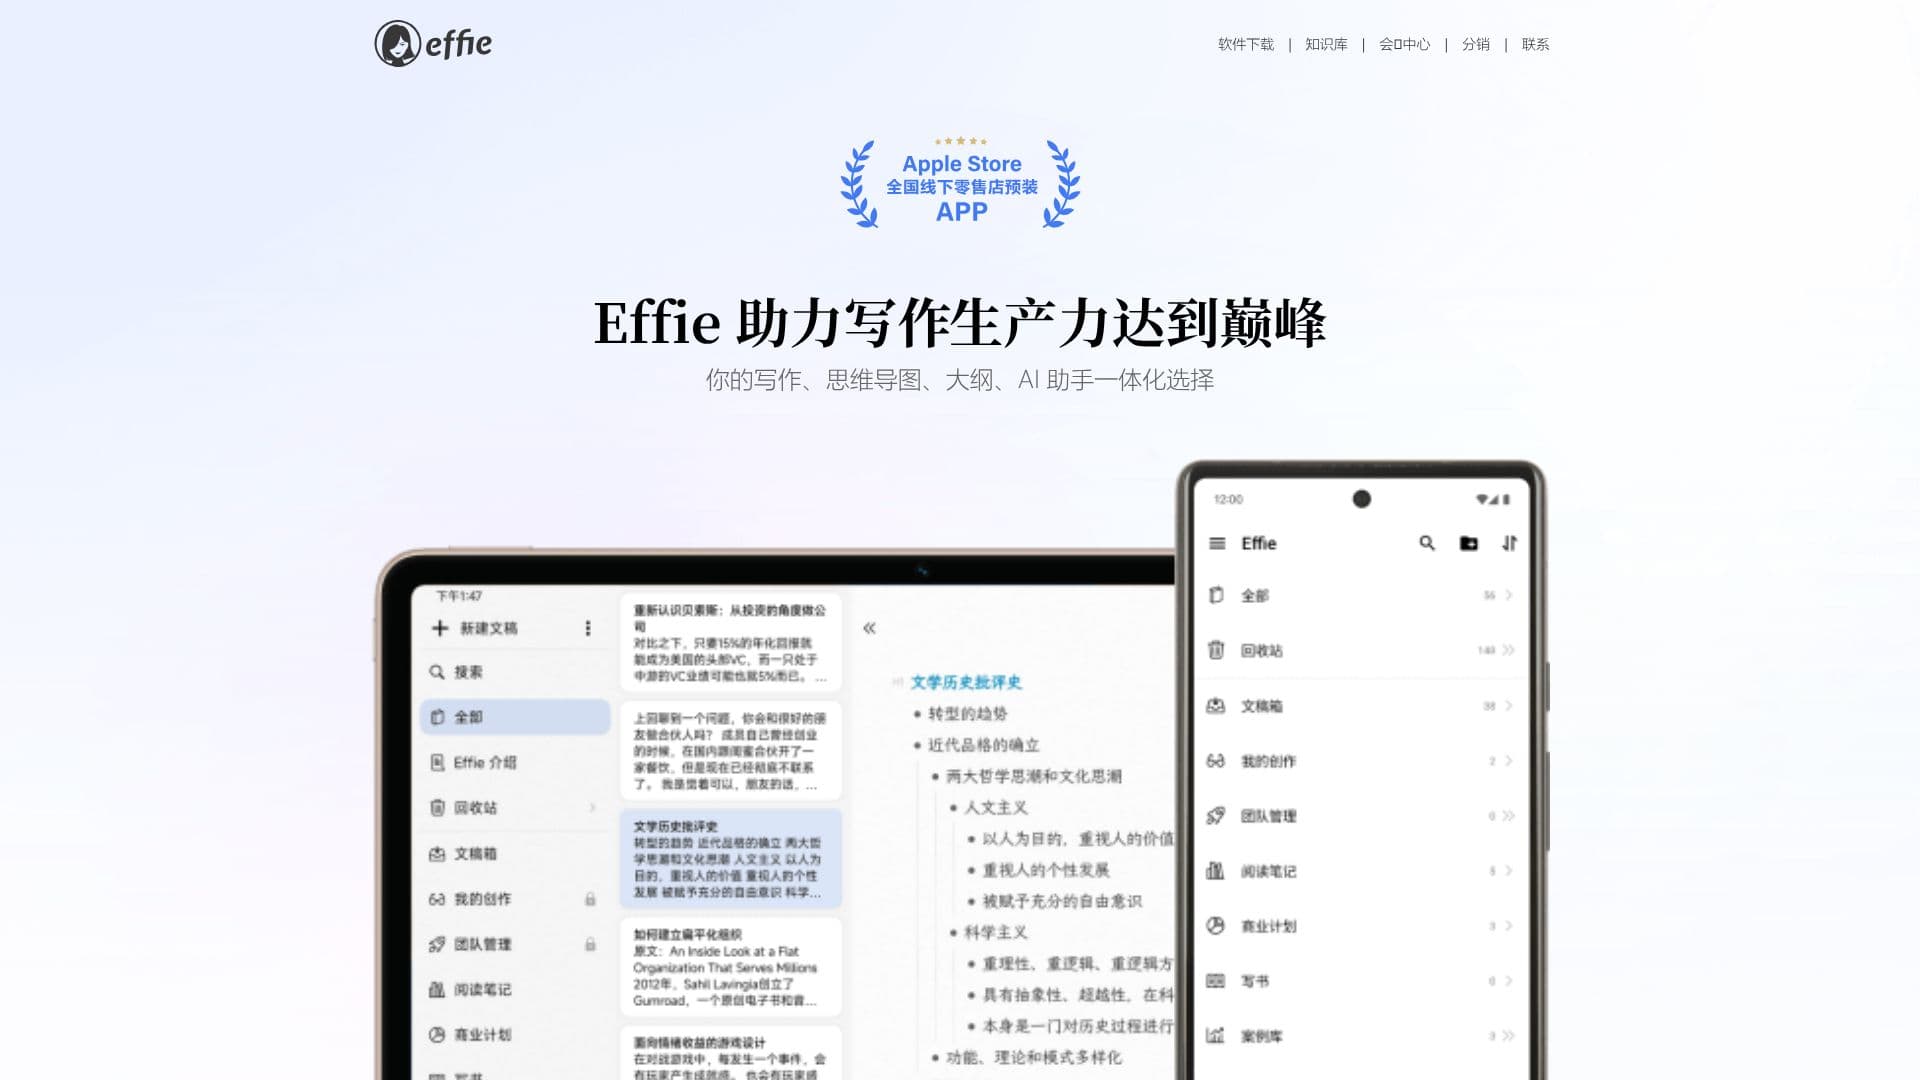Expand 回收站 chevron in tablet sidebar

(592, 807)
